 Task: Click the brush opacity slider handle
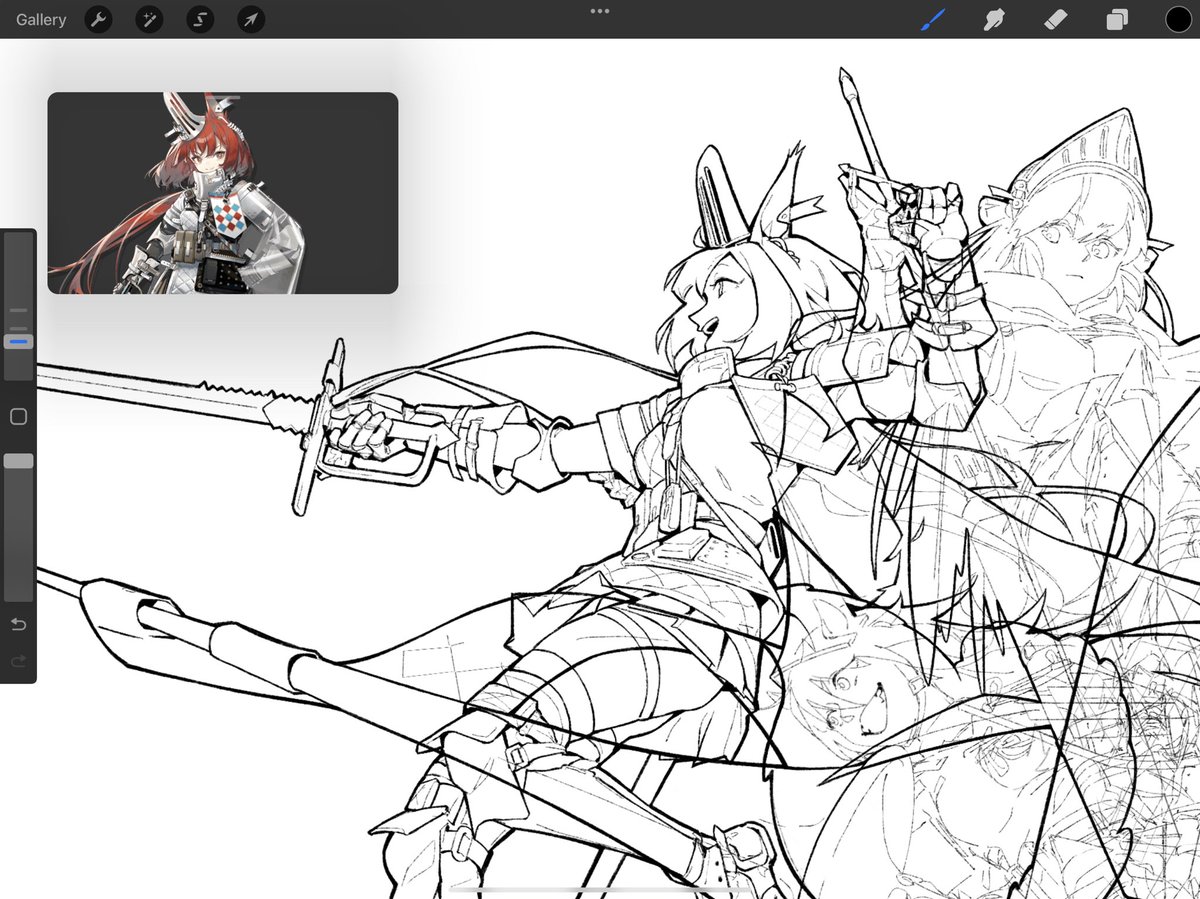click(x=18, y=461)
